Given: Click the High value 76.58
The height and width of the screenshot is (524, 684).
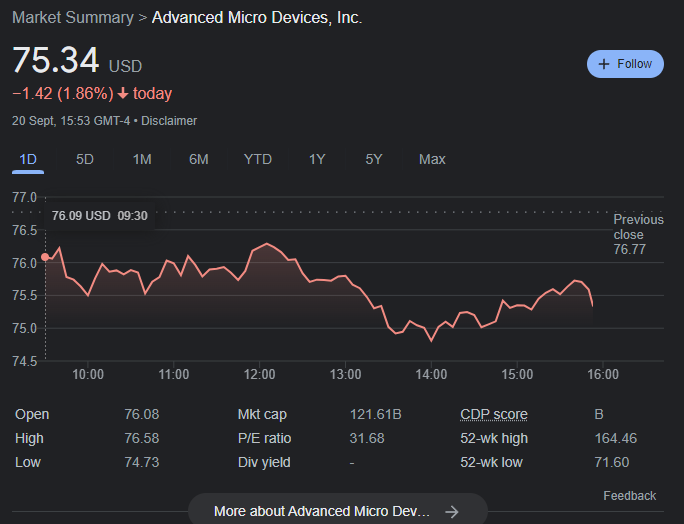Looking at the screenshot, I should (142, 438).
